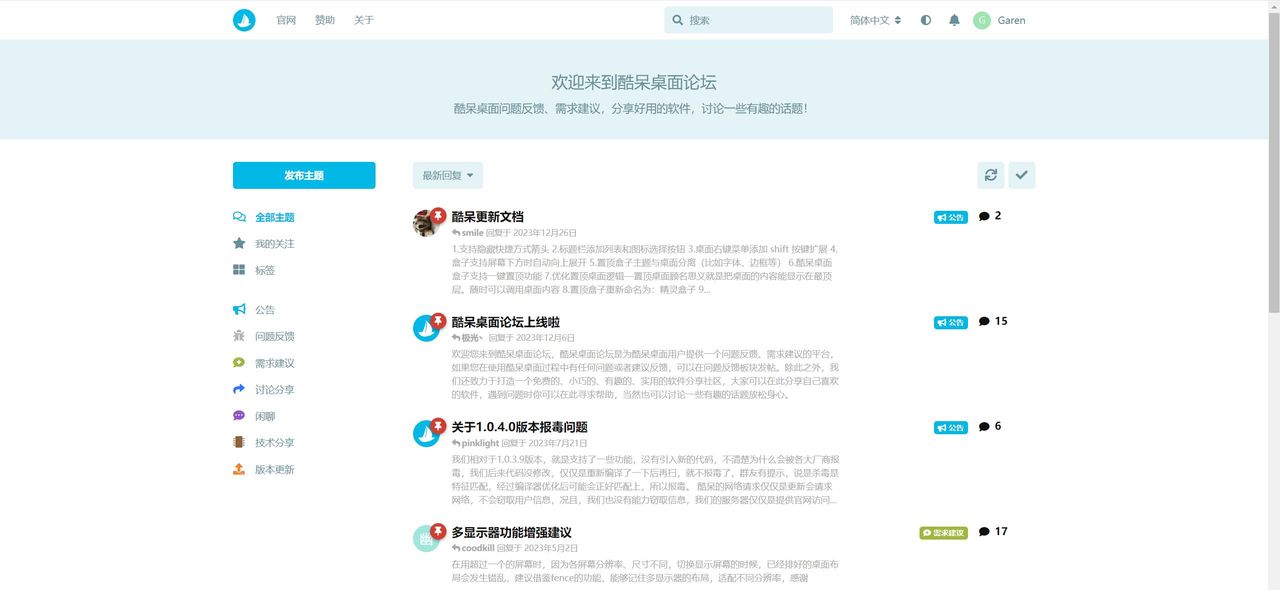Switch to 我的关注 my follows
The image size is (1280, 590).
(x=276, y=243)
